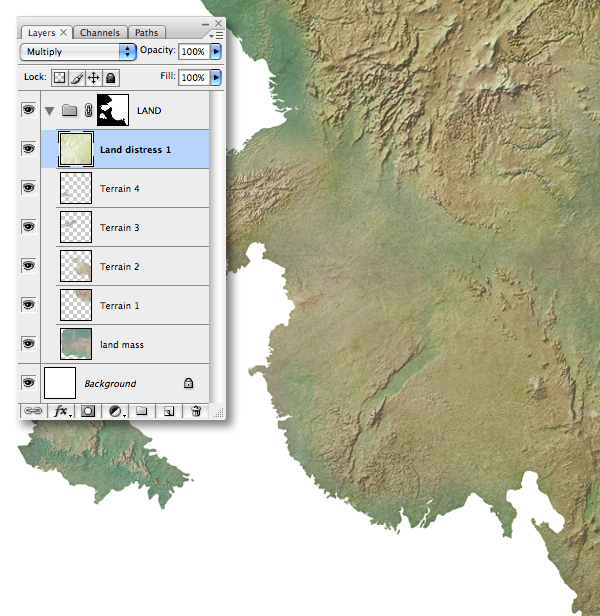600x616 pixels.
Task: Select the LAND group mask thumbnail
Action: coord(113,110)
